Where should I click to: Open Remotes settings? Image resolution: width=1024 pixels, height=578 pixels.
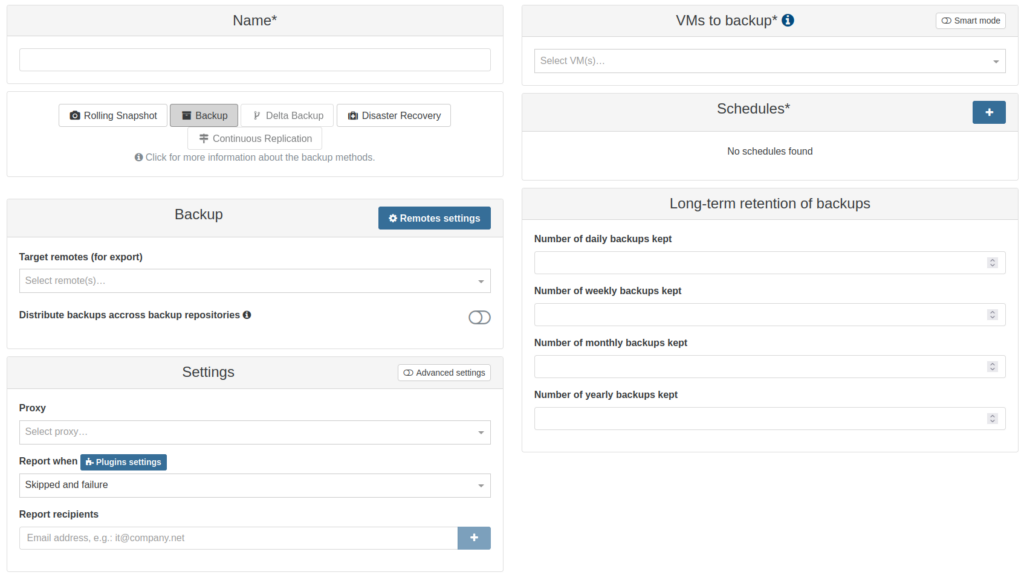point(434,218)
